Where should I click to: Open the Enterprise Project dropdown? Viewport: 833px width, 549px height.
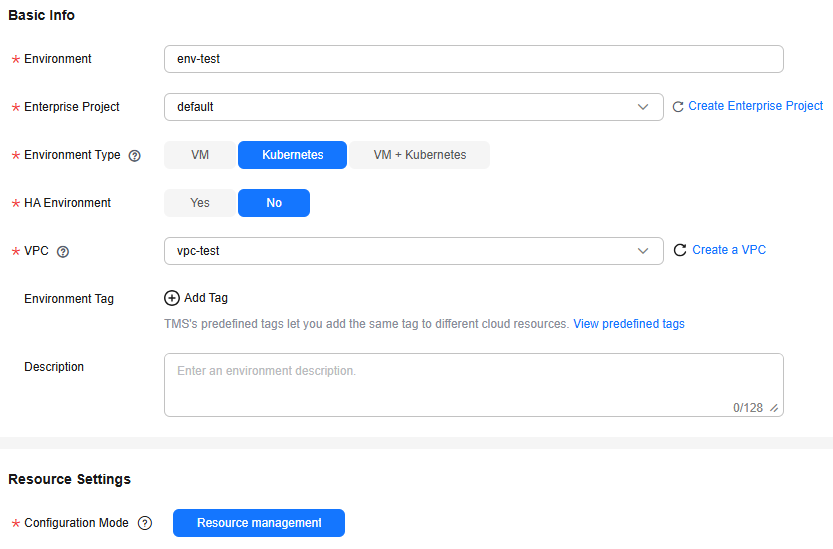click(x=414, y=107)
